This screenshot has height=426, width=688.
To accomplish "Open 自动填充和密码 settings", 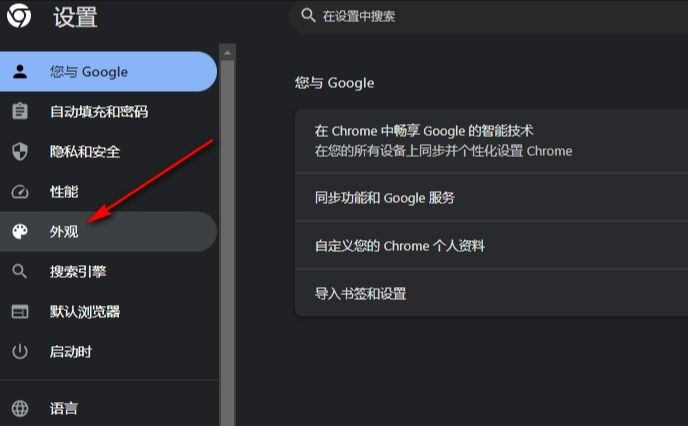I will coord(108,111).
